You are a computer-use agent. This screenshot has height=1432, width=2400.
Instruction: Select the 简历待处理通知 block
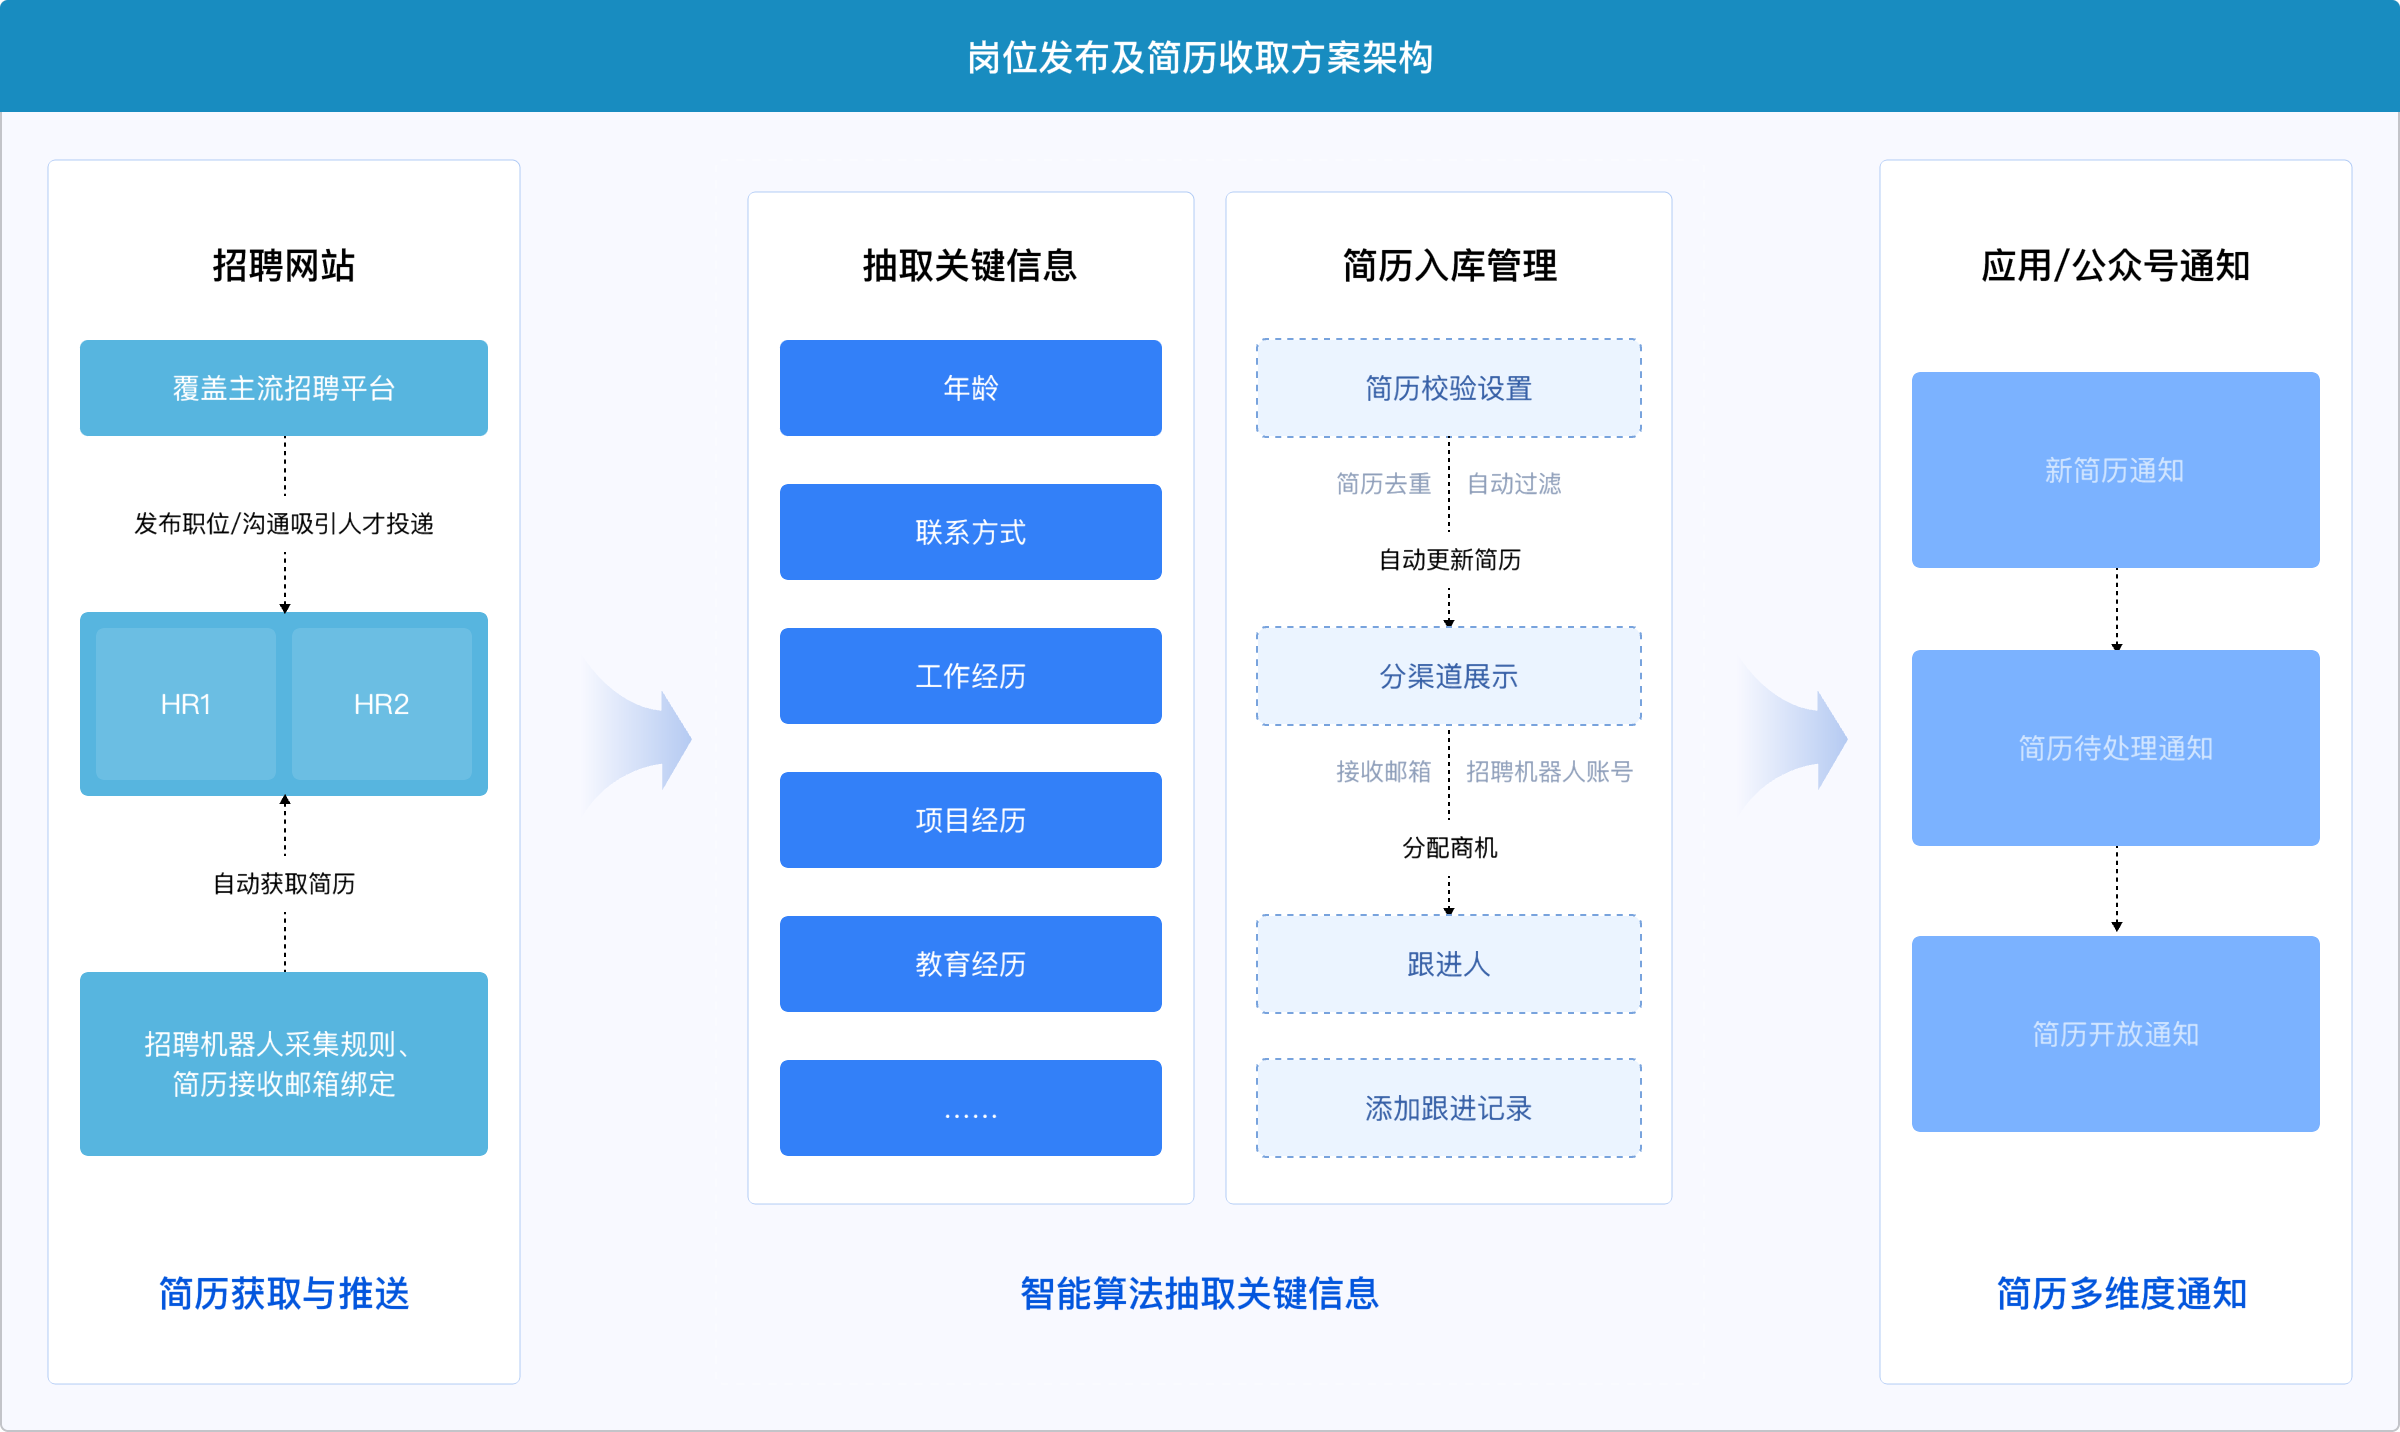(x=2115, y=748)
